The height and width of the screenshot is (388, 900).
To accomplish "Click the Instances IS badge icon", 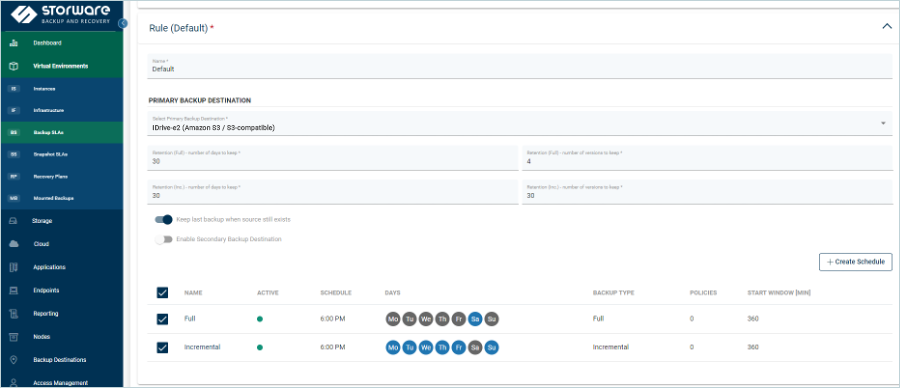I will 14,89.
